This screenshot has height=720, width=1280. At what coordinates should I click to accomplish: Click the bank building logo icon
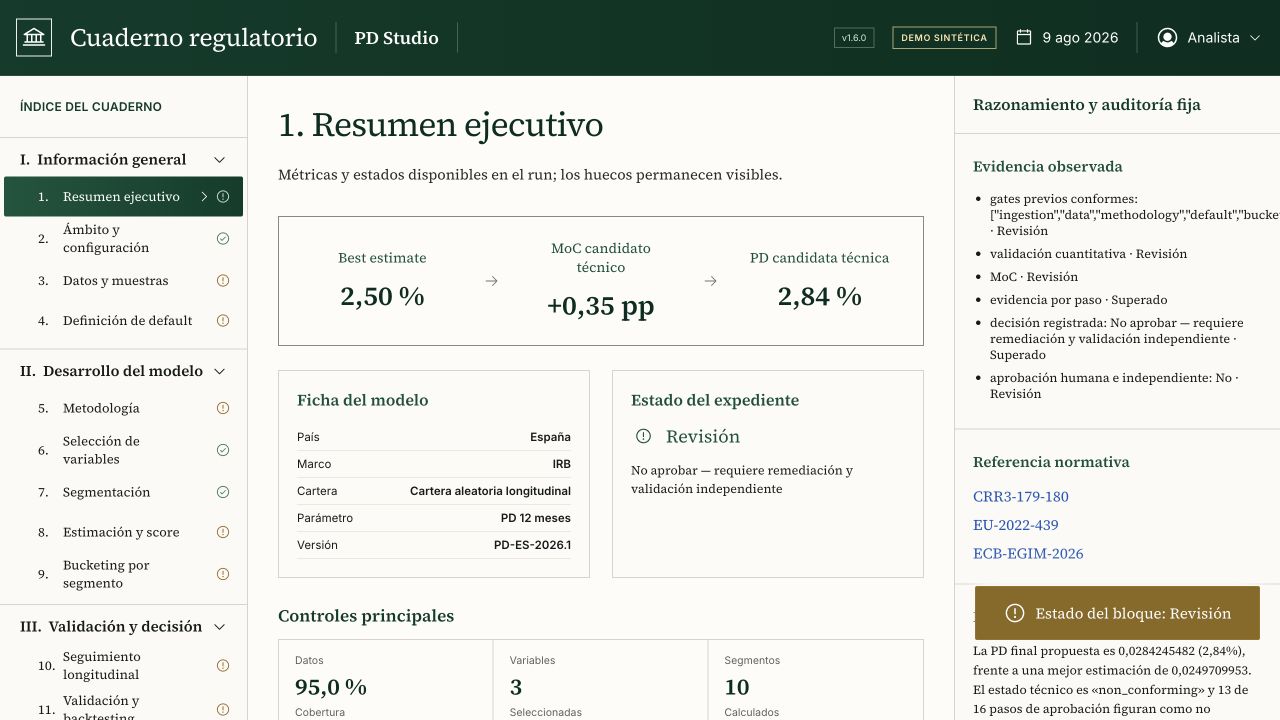click(34, 38)
